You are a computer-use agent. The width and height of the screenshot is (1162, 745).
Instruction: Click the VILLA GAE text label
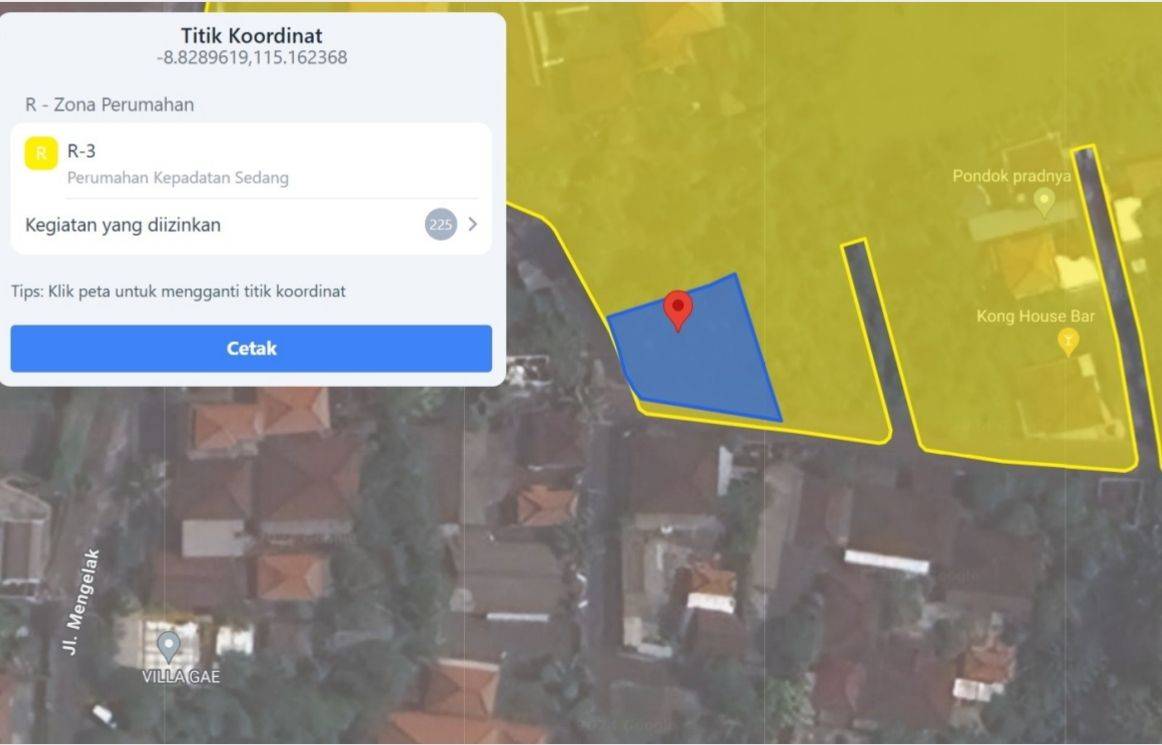pyautogui.click(x=181, y=676)
